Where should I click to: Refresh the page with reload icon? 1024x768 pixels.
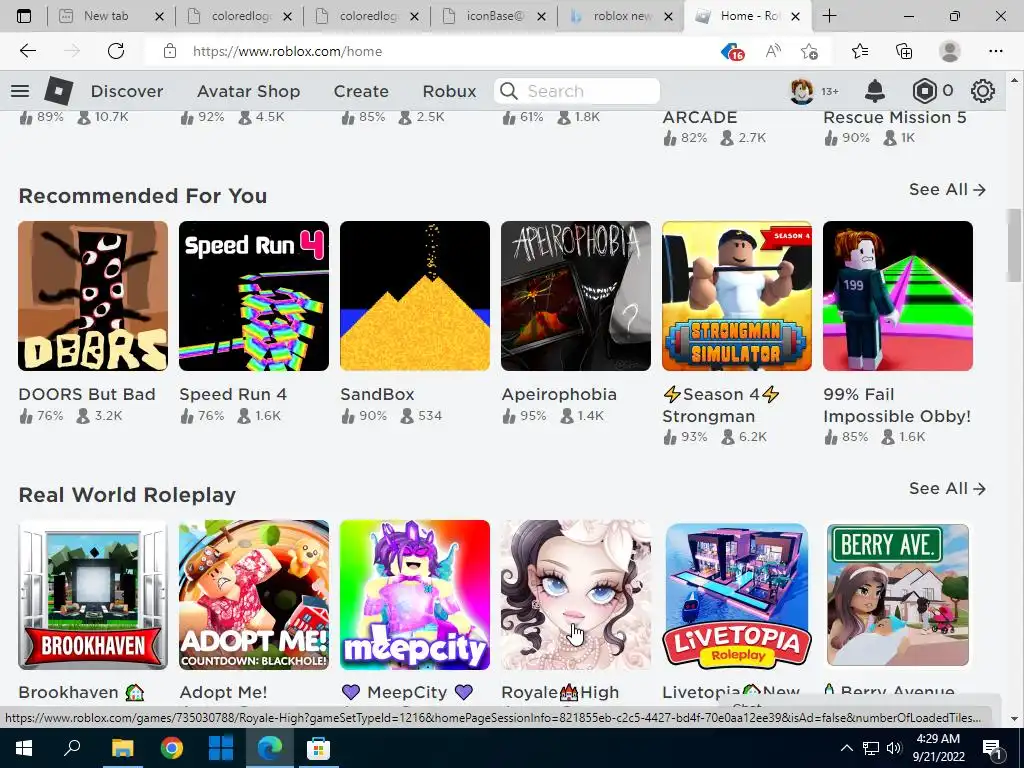116,51
